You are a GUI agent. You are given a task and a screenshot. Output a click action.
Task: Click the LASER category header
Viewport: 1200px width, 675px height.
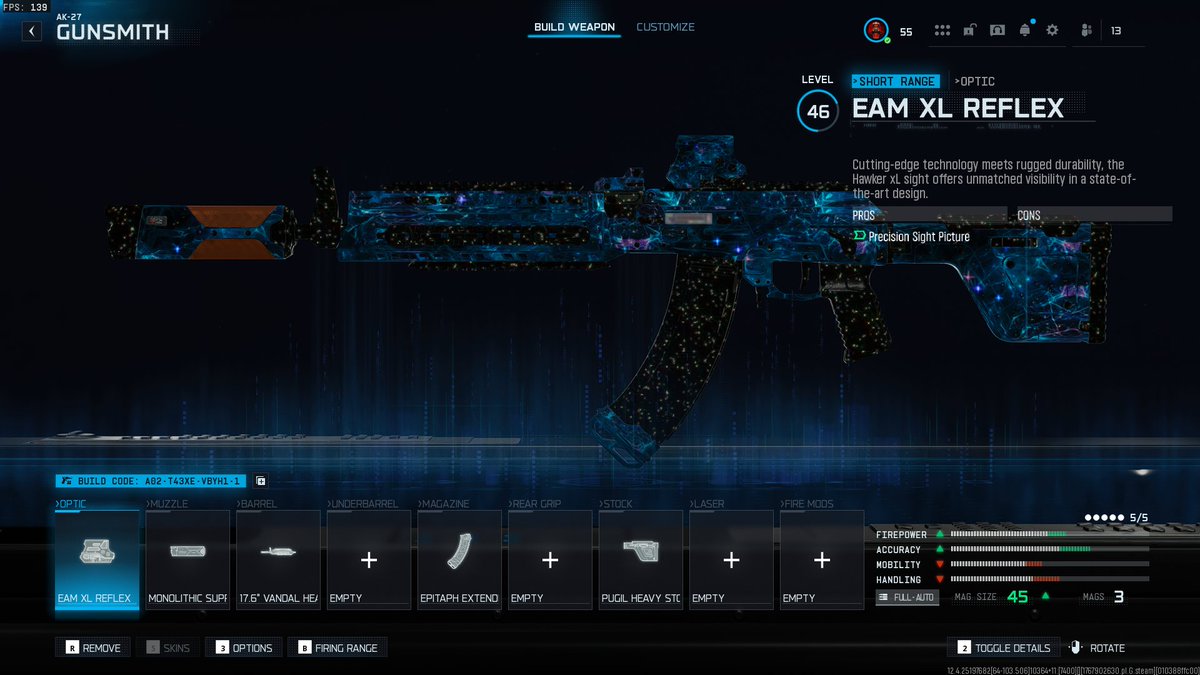(x=707, y=504)
